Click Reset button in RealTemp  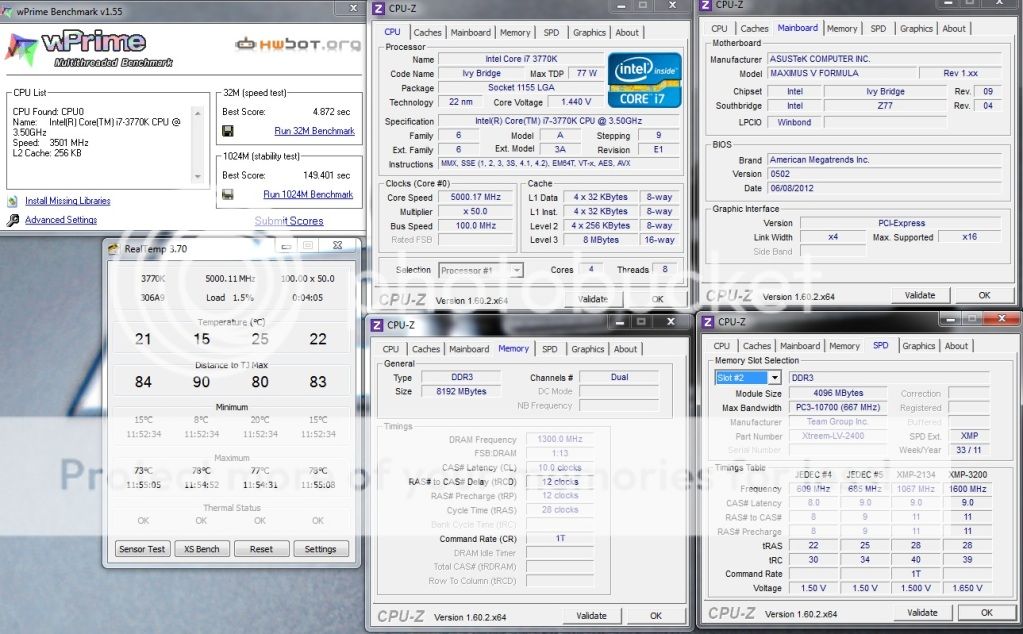(261, 549)
